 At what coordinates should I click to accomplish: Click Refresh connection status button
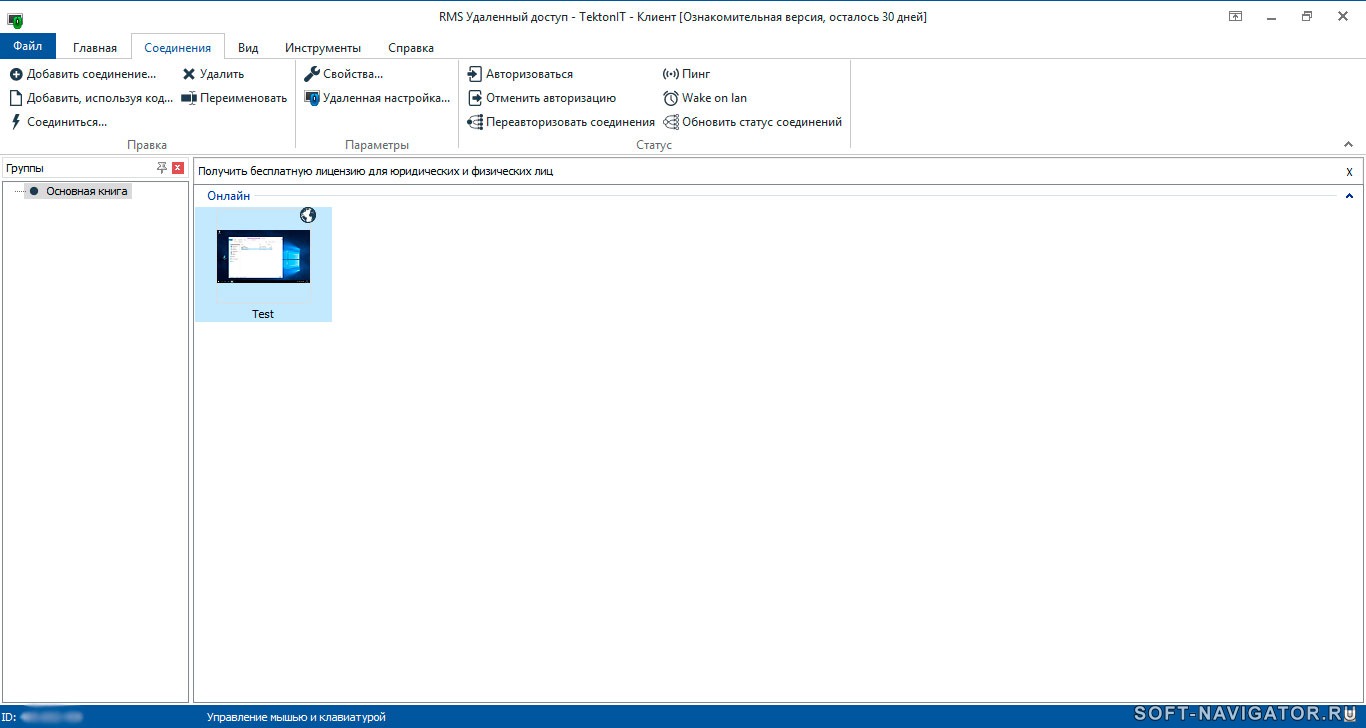click(x=761, y=122)
